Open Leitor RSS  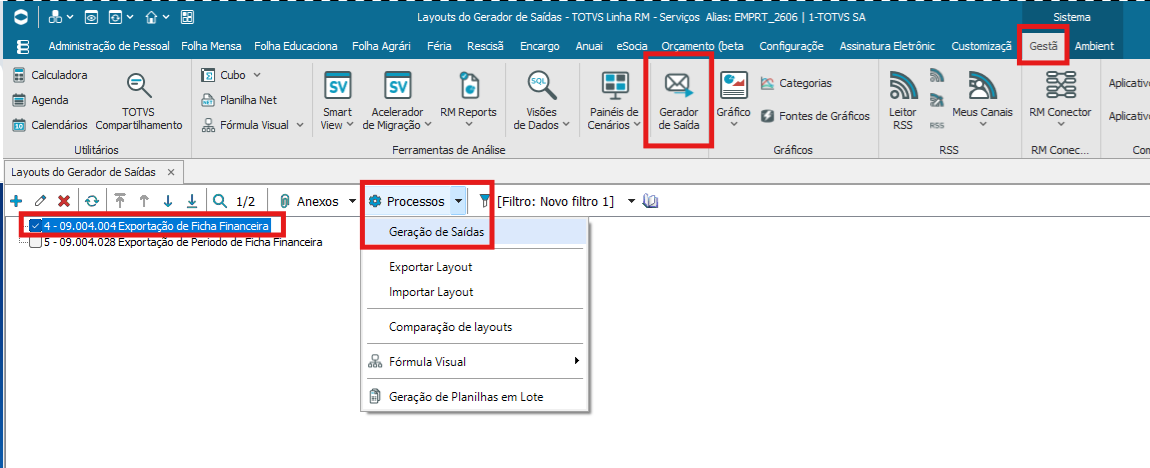903,101
